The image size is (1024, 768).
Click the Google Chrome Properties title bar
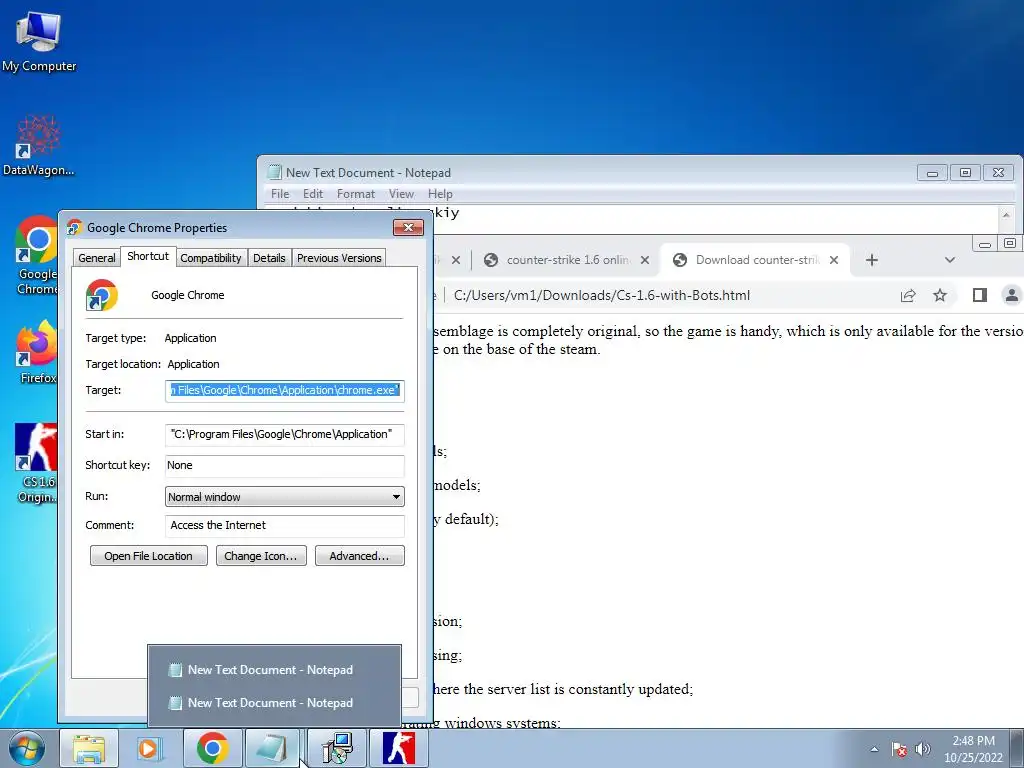pos(229,227)
